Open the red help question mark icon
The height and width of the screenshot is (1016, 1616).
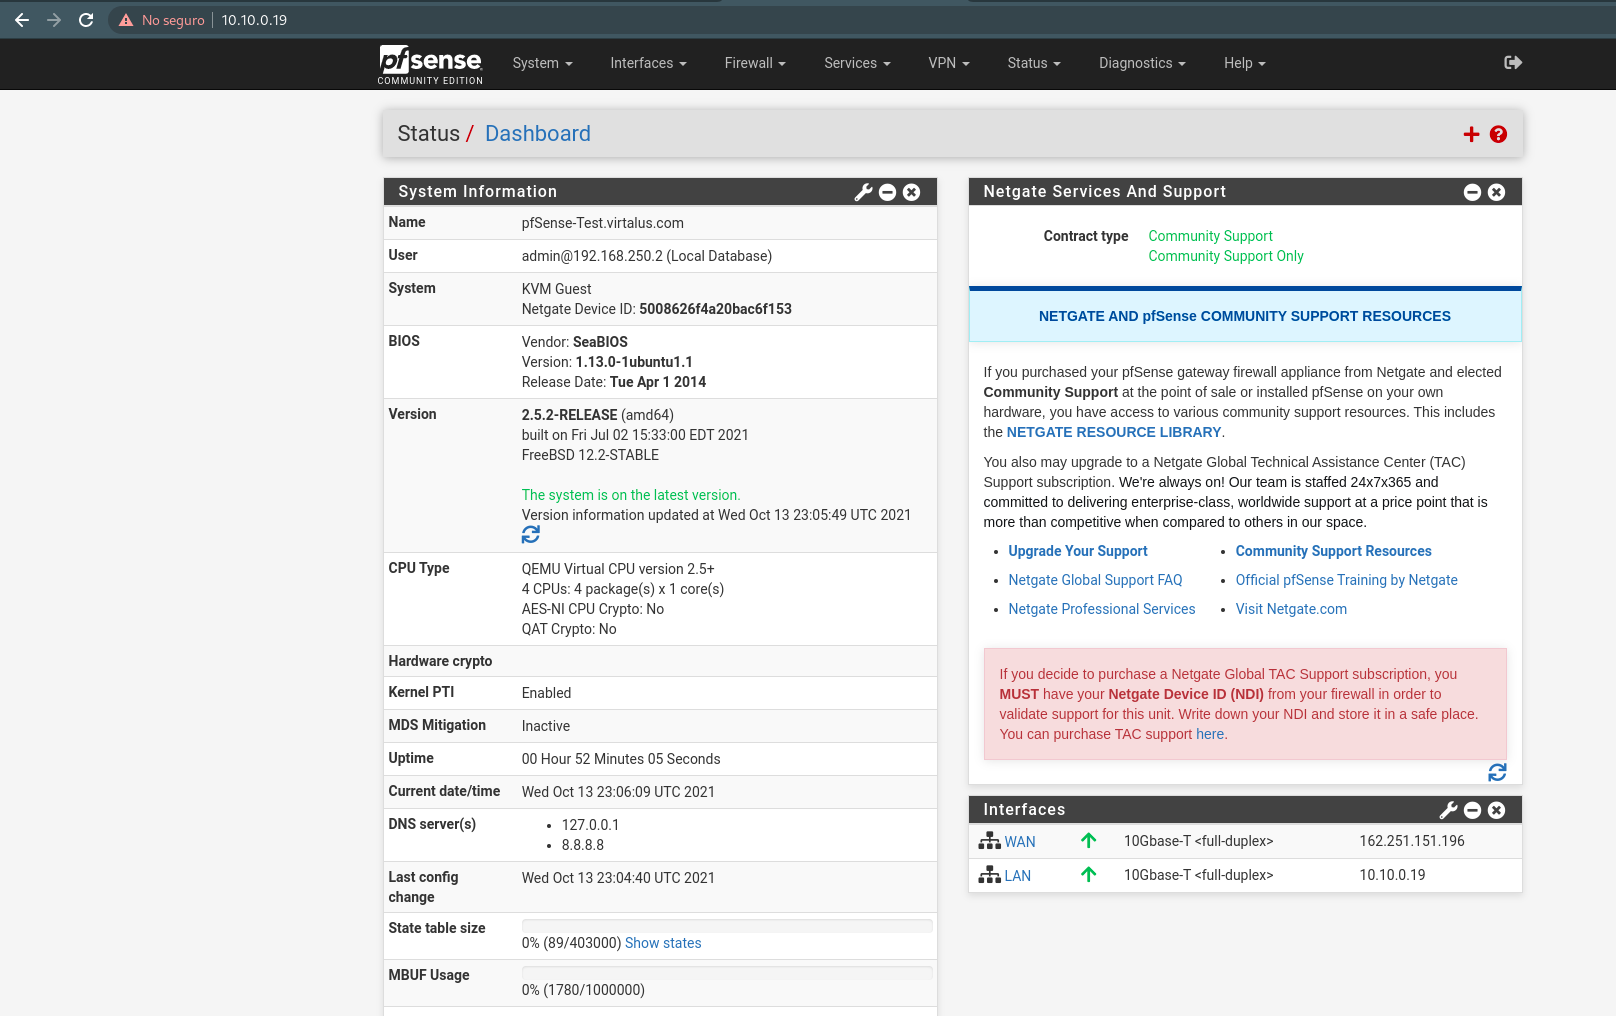(1498, 134)
